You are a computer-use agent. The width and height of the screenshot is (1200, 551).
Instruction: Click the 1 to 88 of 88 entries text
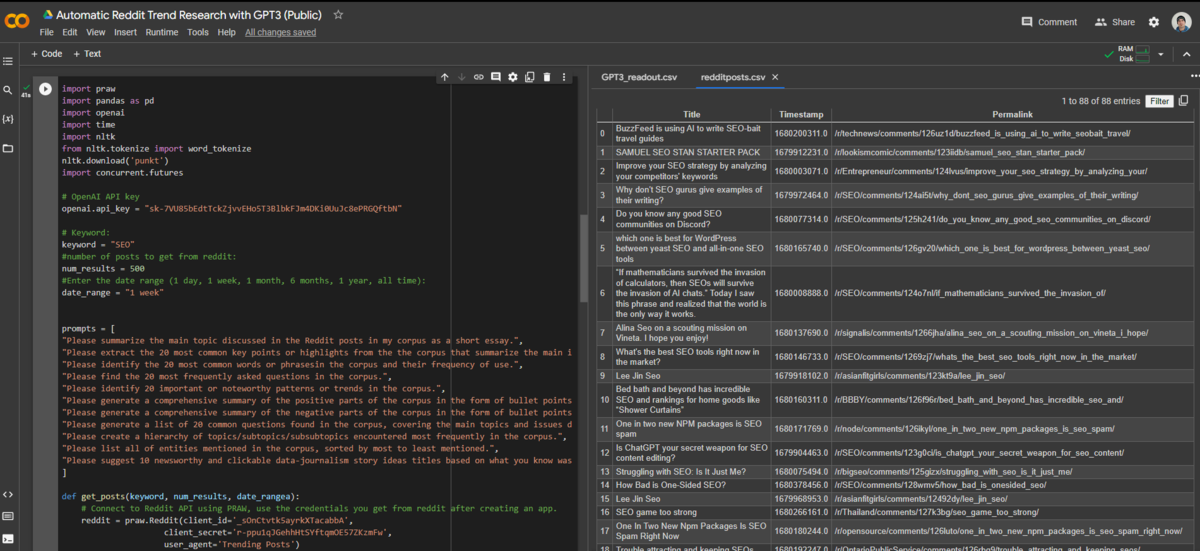[x=1100, y=101]
